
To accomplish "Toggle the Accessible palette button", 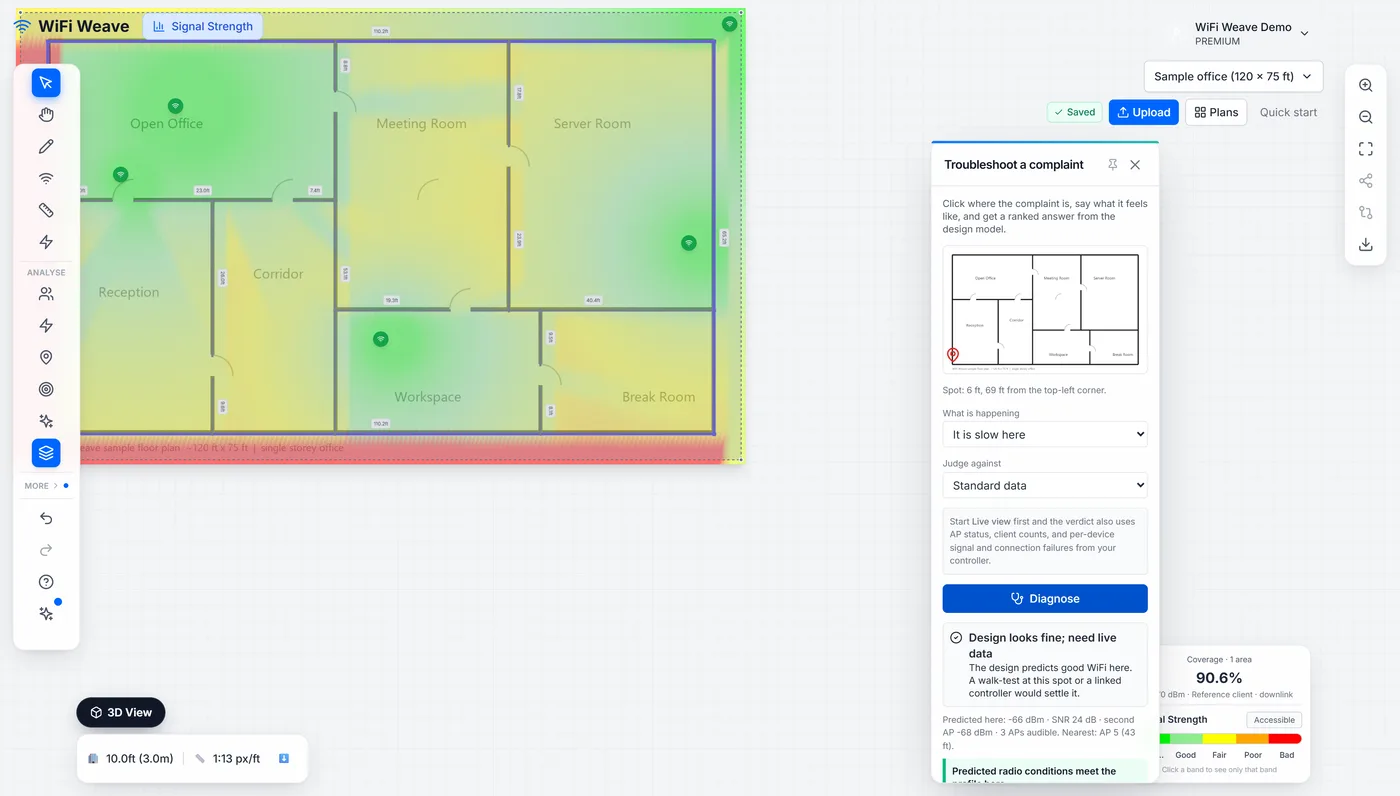I will pos(1274,720).
